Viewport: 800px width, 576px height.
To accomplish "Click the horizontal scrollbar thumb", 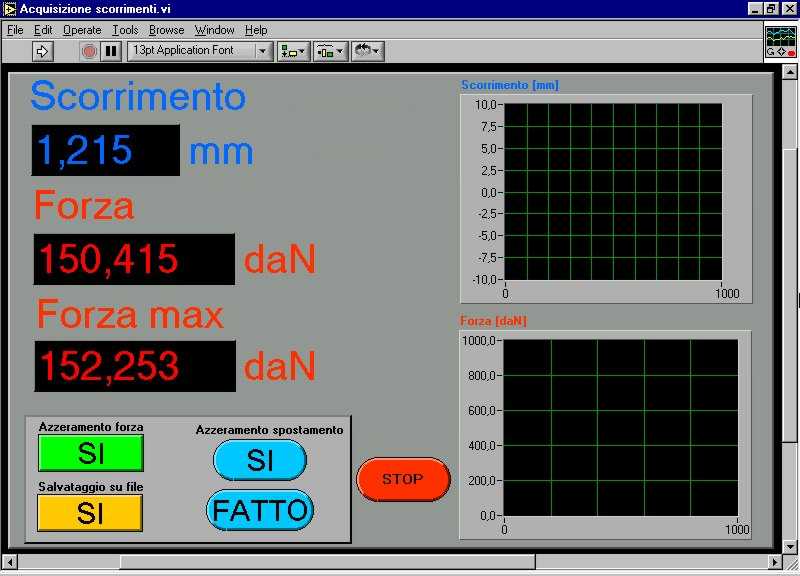I will (328, 562).
